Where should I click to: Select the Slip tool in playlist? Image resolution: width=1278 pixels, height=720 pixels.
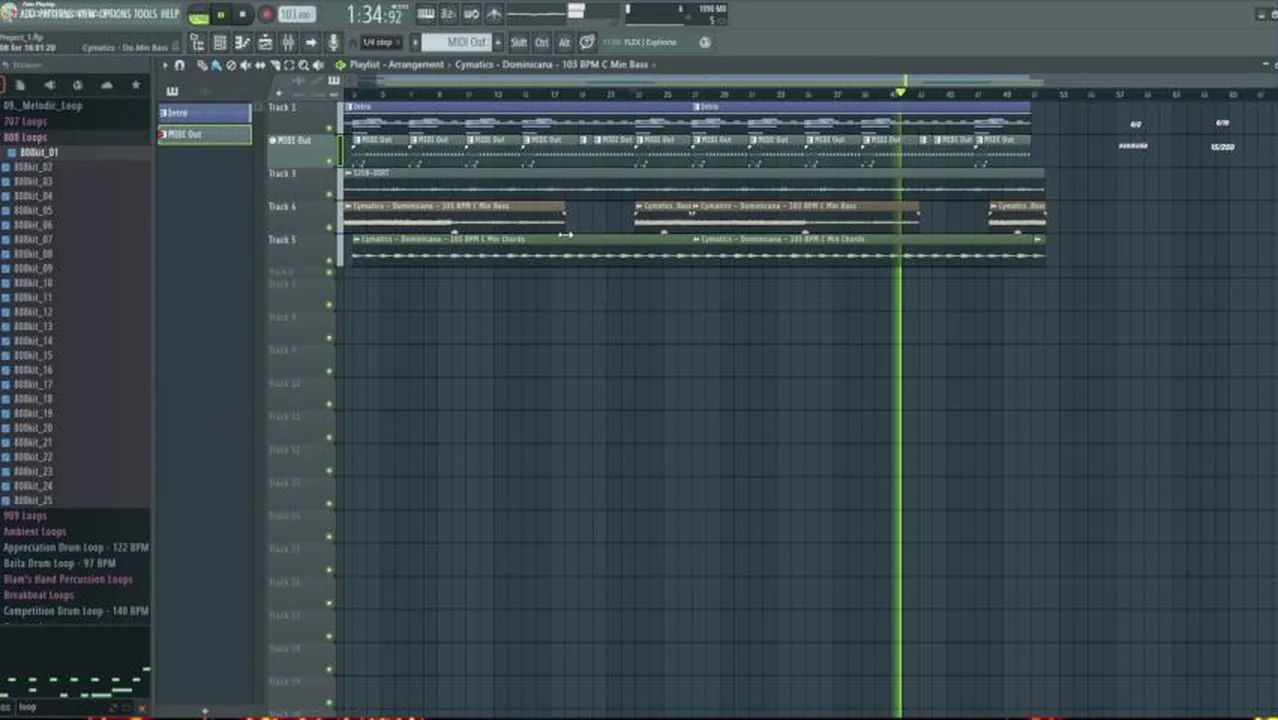coord(261,65)
